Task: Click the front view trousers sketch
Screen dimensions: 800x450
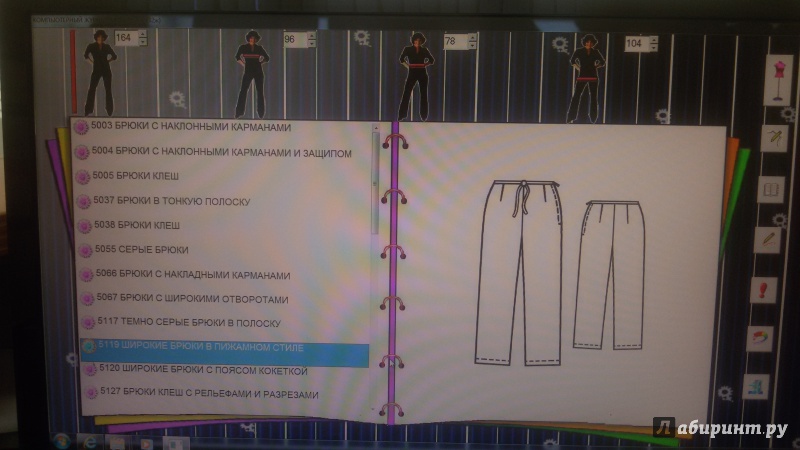Action: (517, 272)
